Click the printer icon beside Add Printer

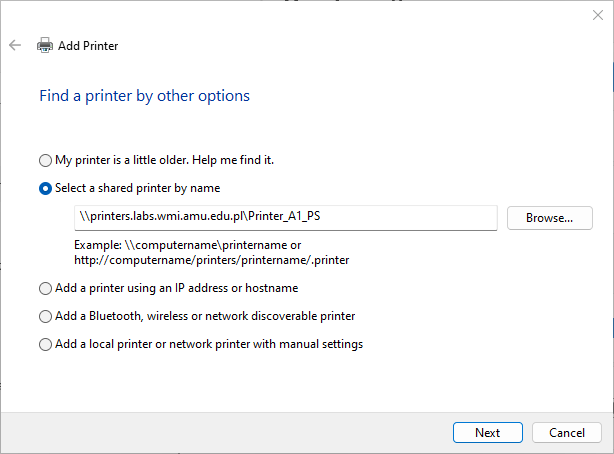45,45
